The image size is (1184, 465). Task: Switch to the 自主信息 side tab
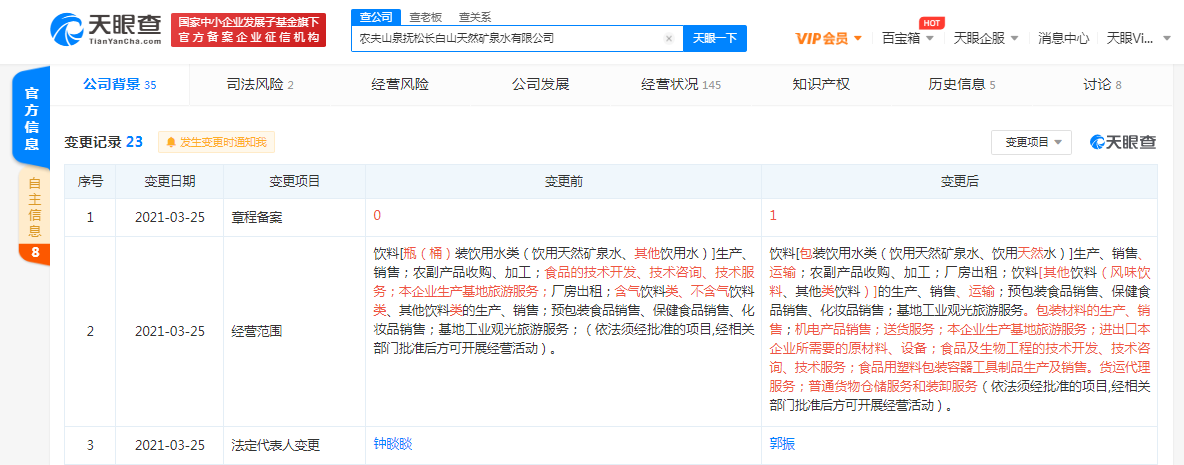point(34,206)
